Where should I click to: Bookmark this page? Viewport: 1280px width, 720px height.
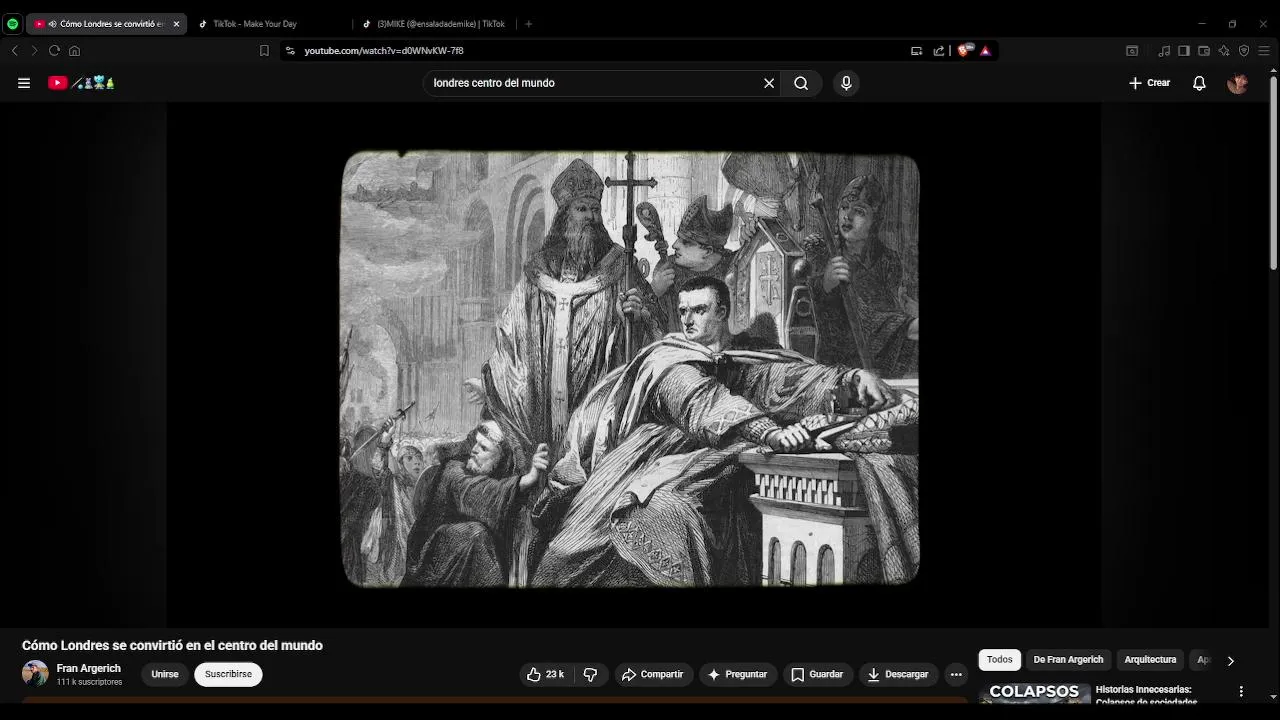tap(264, 51)
